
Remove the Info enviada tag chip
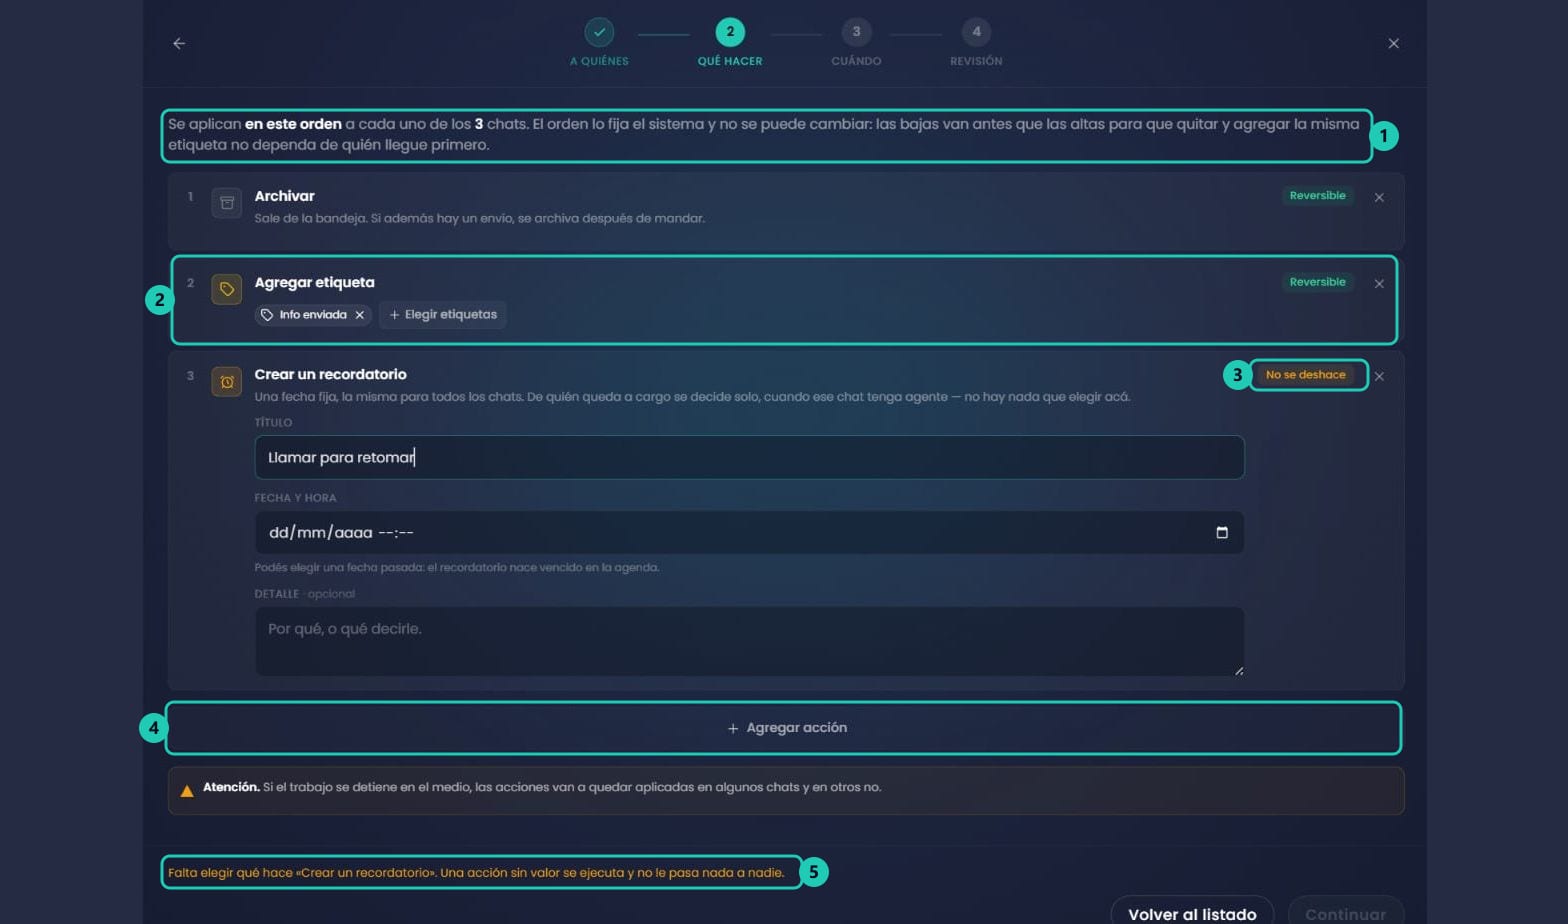[x=360, y=315]
